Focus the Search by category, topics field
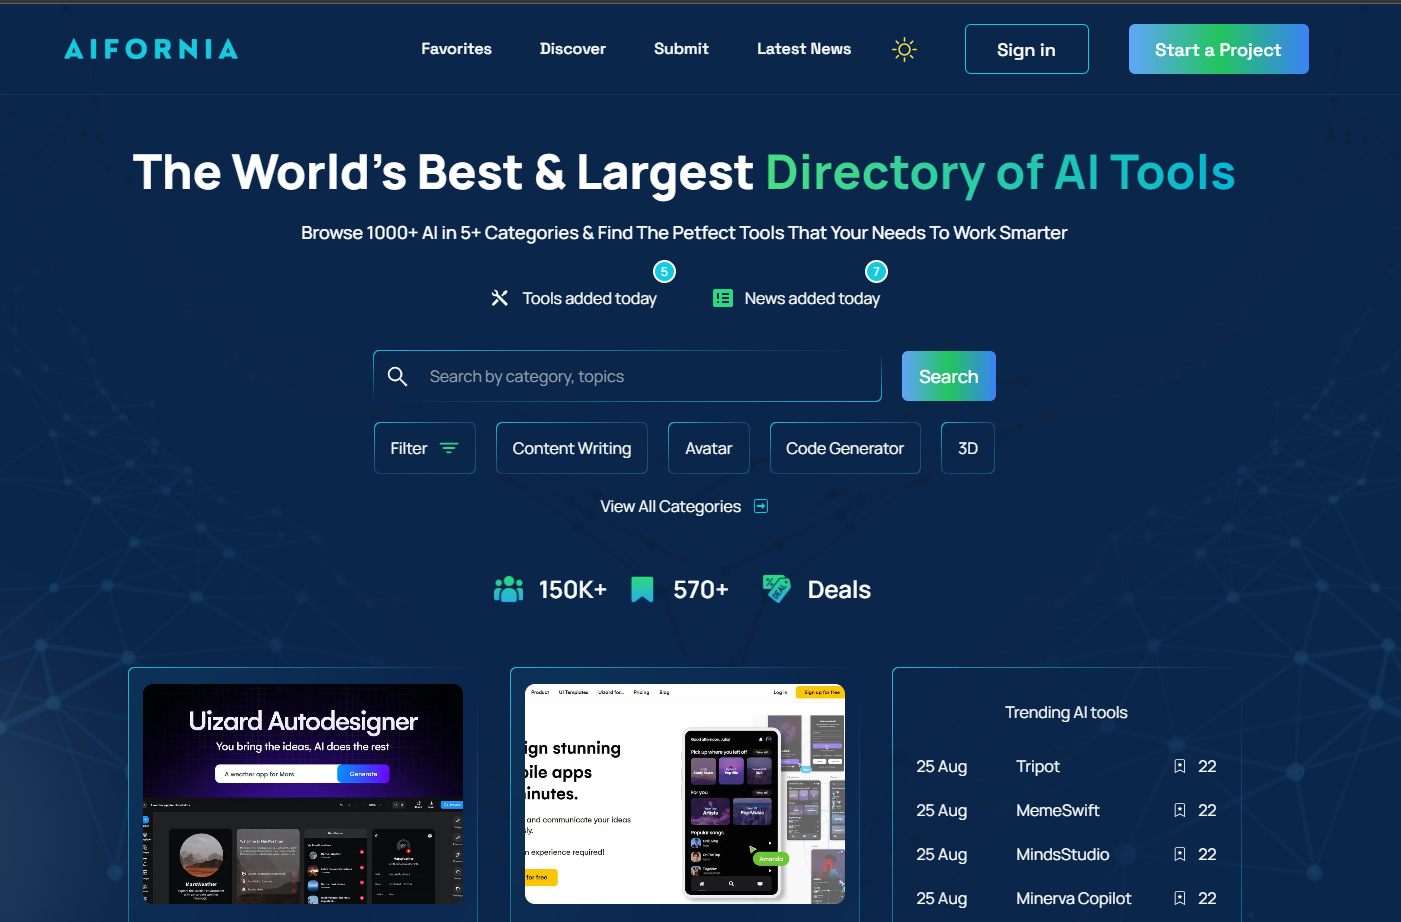Image resolution: width=1401 pixels, height=922 pixels. [627, 376]
